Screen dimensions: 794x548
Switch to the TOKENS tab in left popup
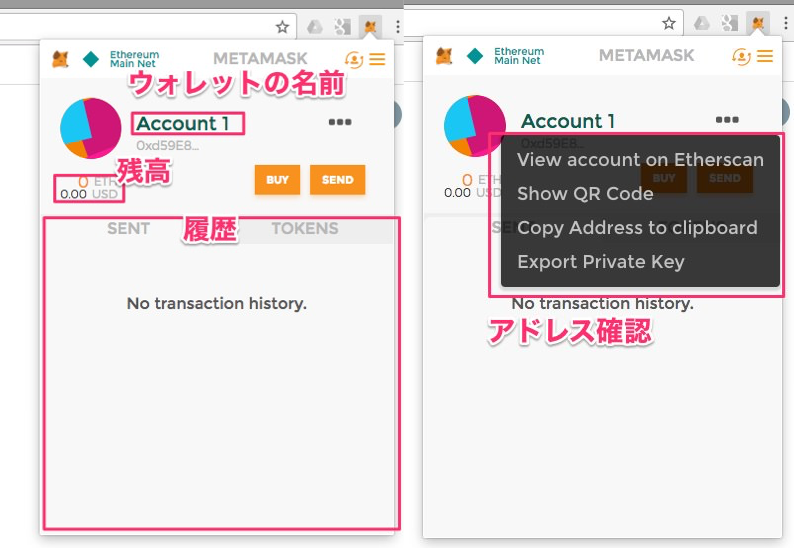[x=305, y=228]
